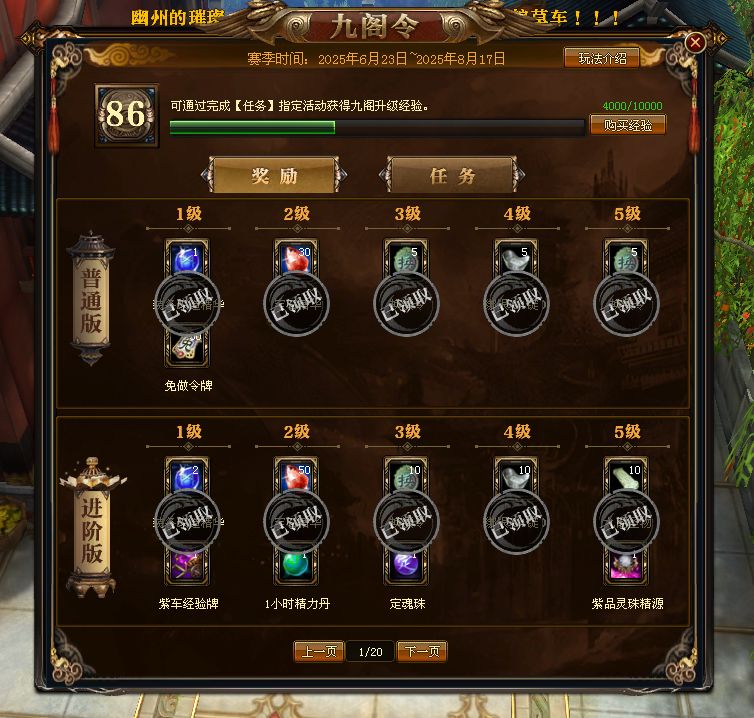This screenshot has height=718, width=754.
Task: Go back with 上一页 button
Action: pos(319,651)
